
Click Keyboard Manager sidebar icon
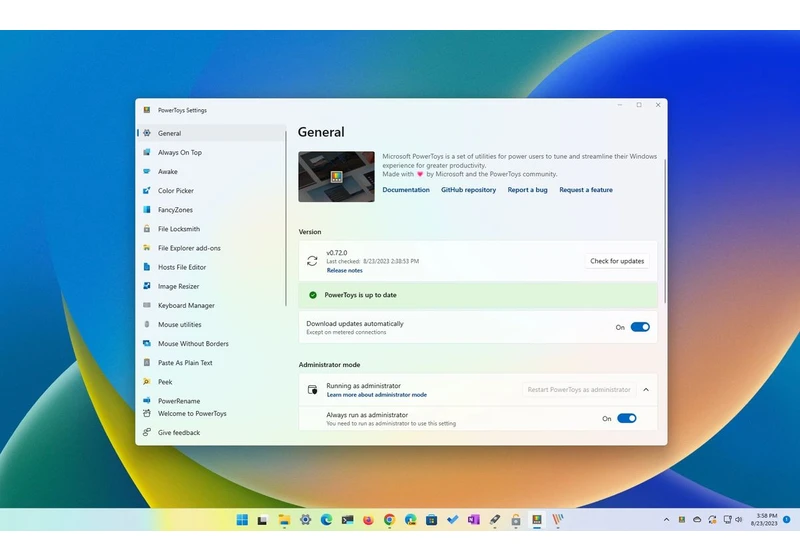pyautogui.click(x=147, y=305)
